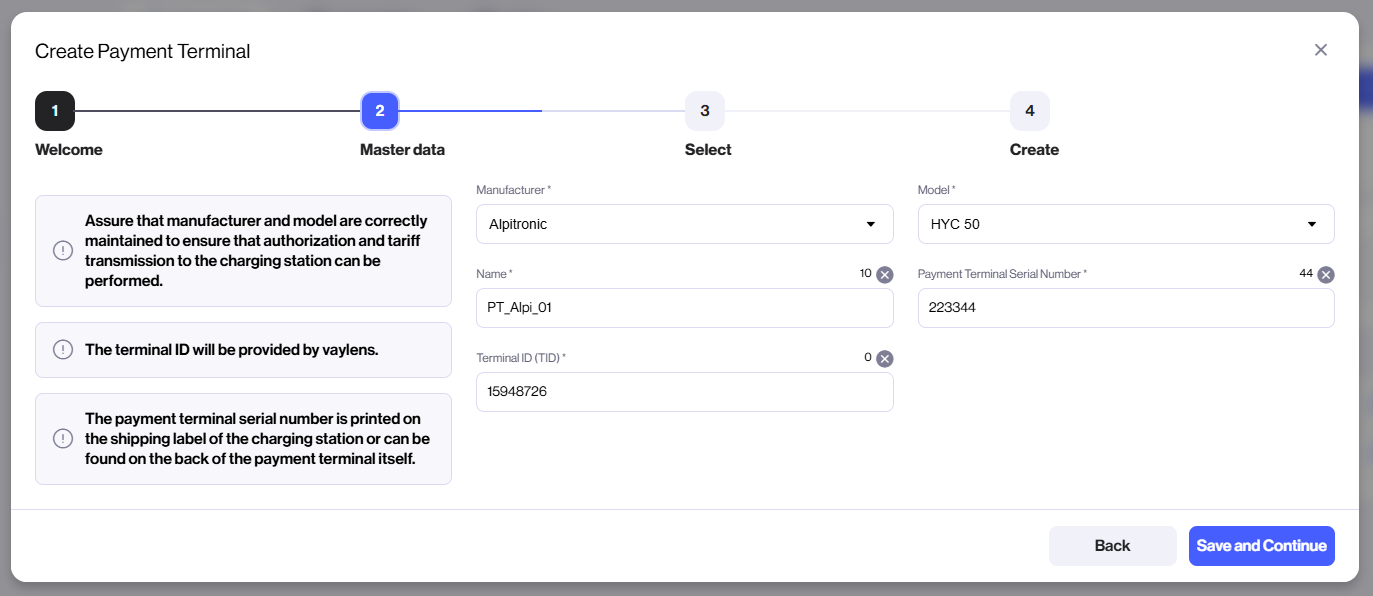Clear the Name field using its X icon
The width and height of the screenshot is (1373, 596).
coord(884,275)
